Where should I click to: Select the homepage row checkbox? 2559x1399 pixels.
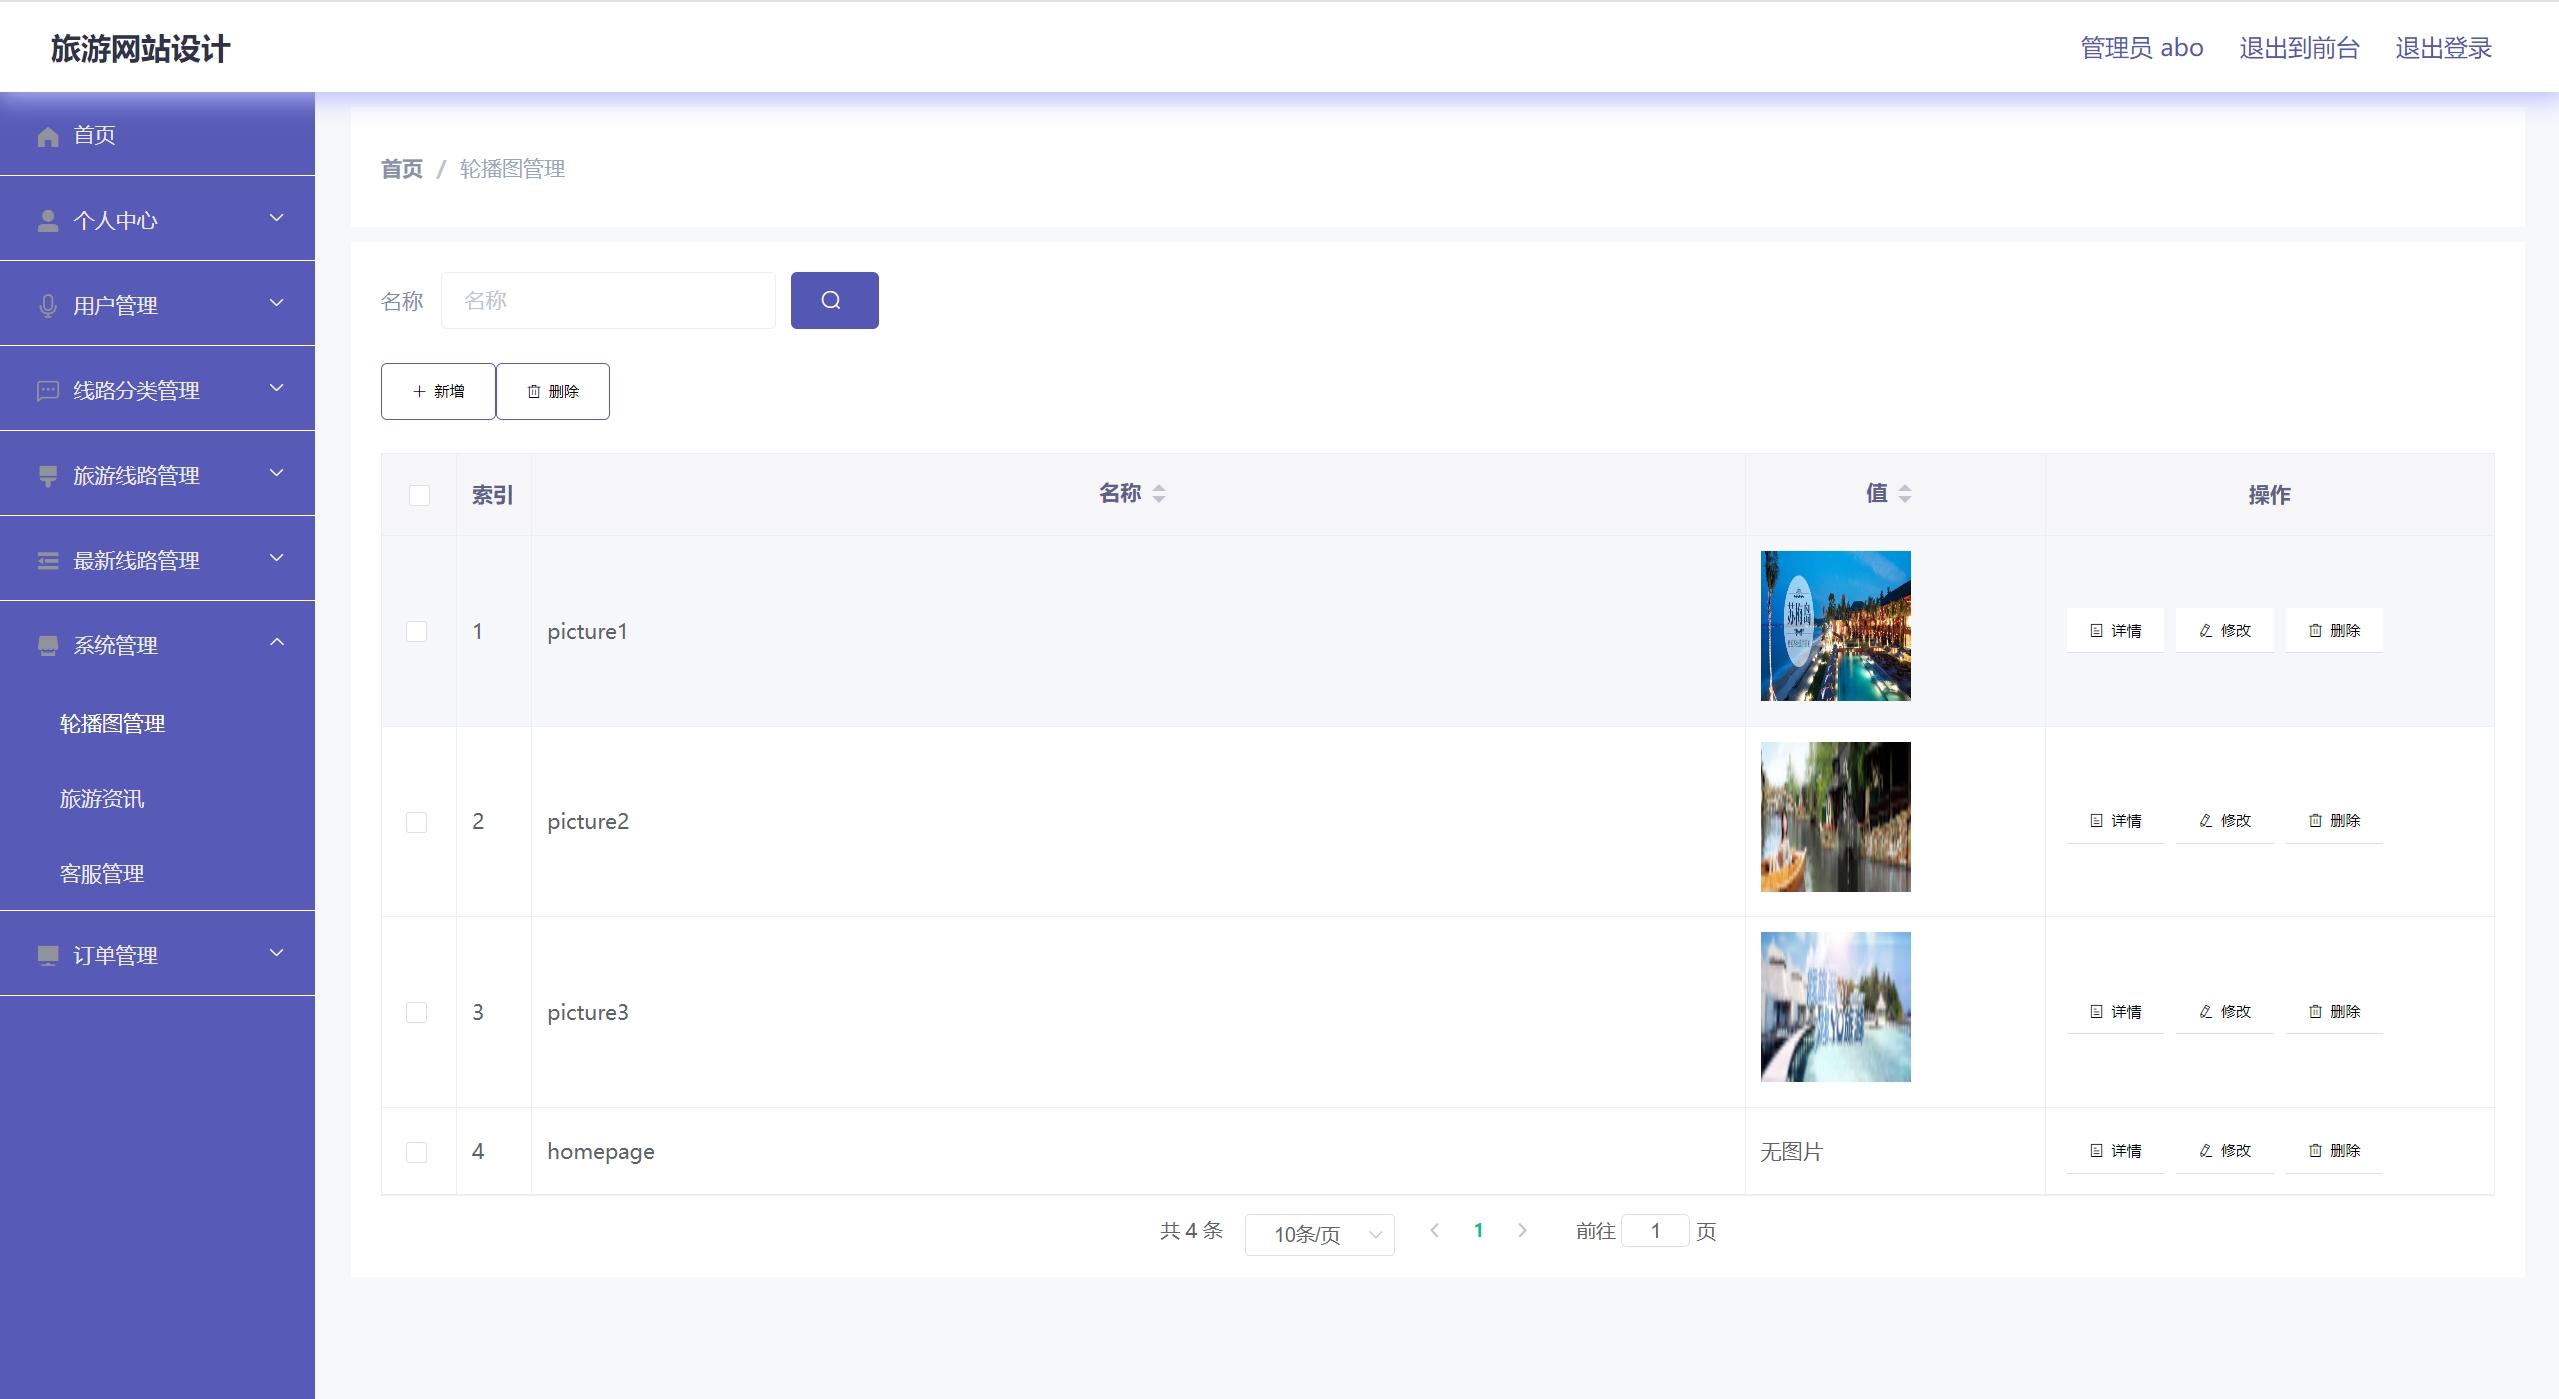point(417,1152)
